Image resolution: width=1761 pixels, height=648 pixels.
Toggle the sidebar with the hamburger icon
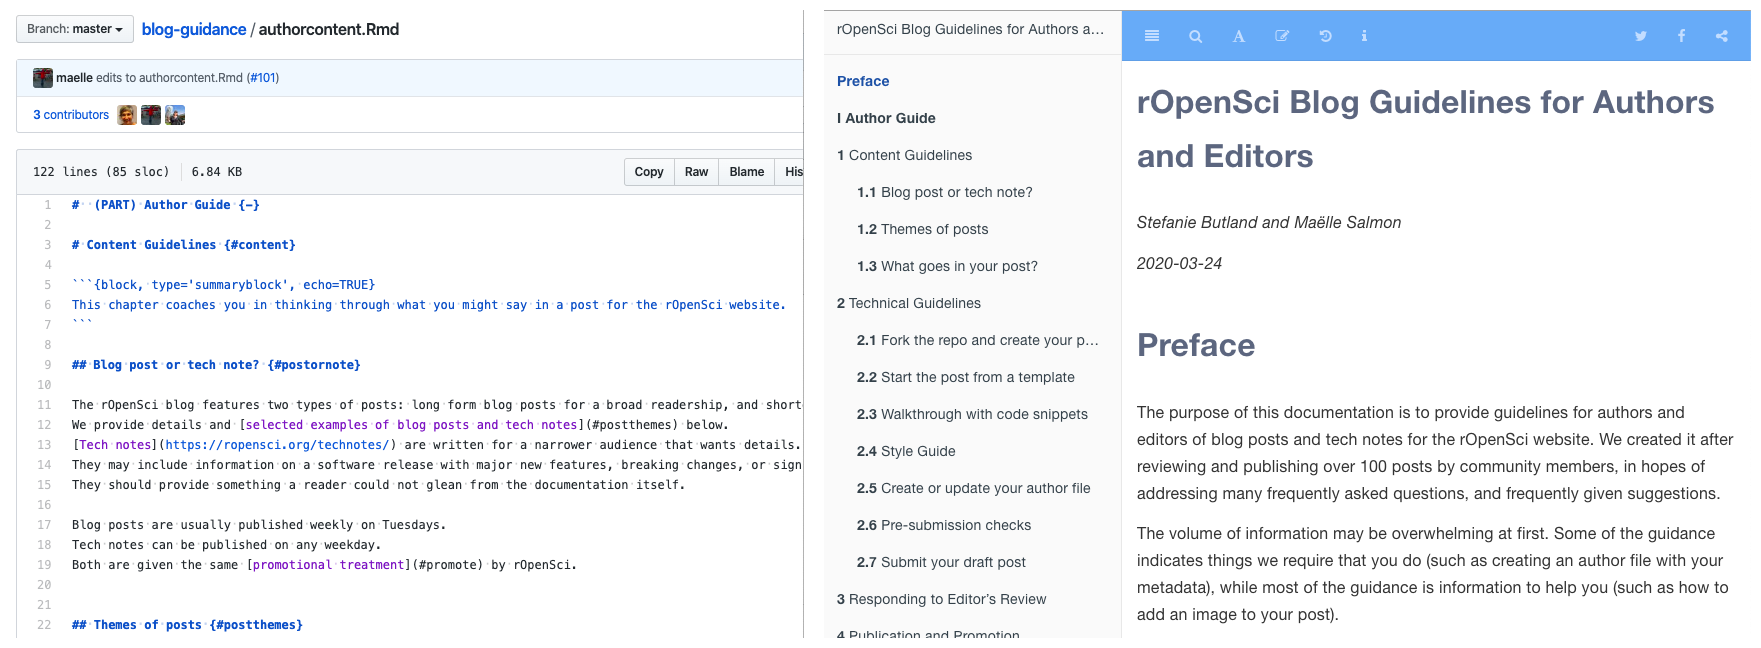pyautogui.click(x=1151, y=36)
